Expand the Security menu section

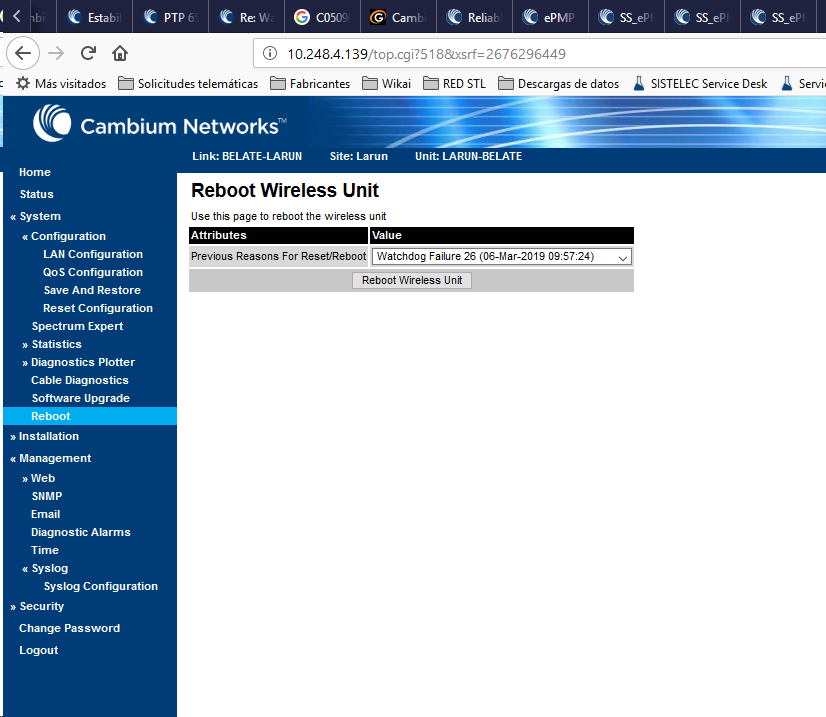[41, 606]
